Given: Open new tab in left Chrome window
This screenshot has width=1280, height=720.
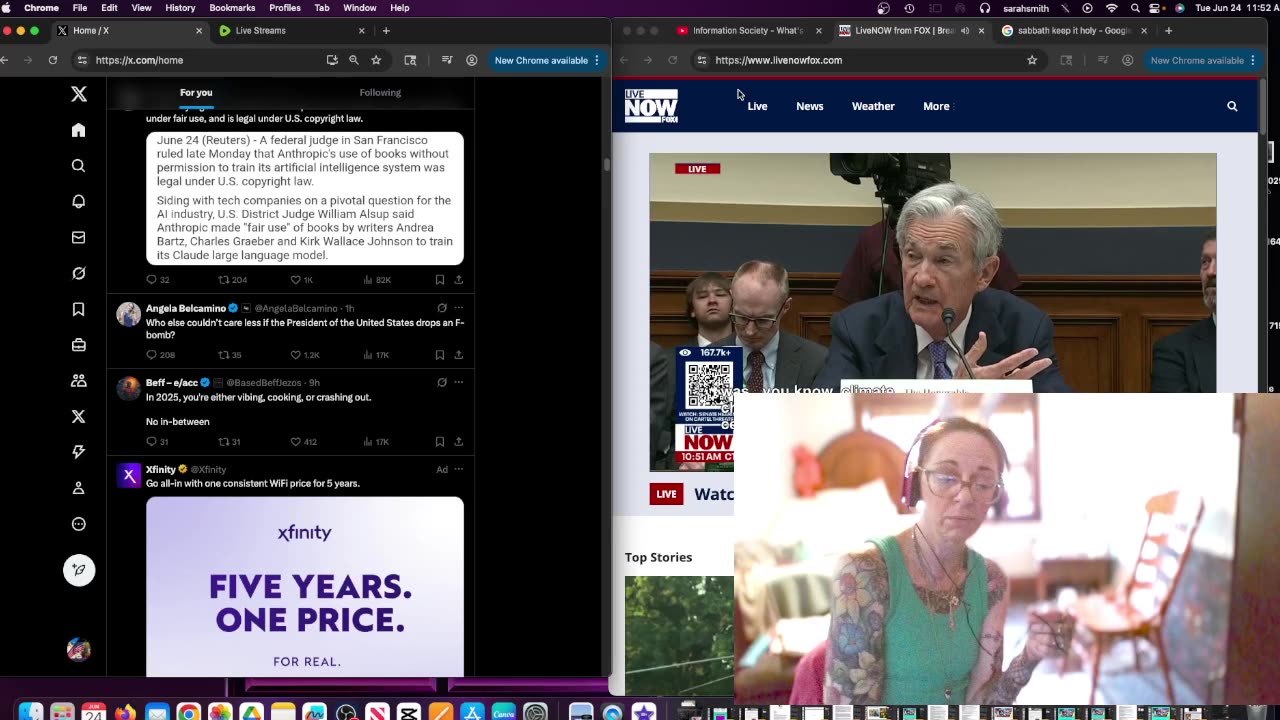Looking at the screenshot, I should (386, 31).
